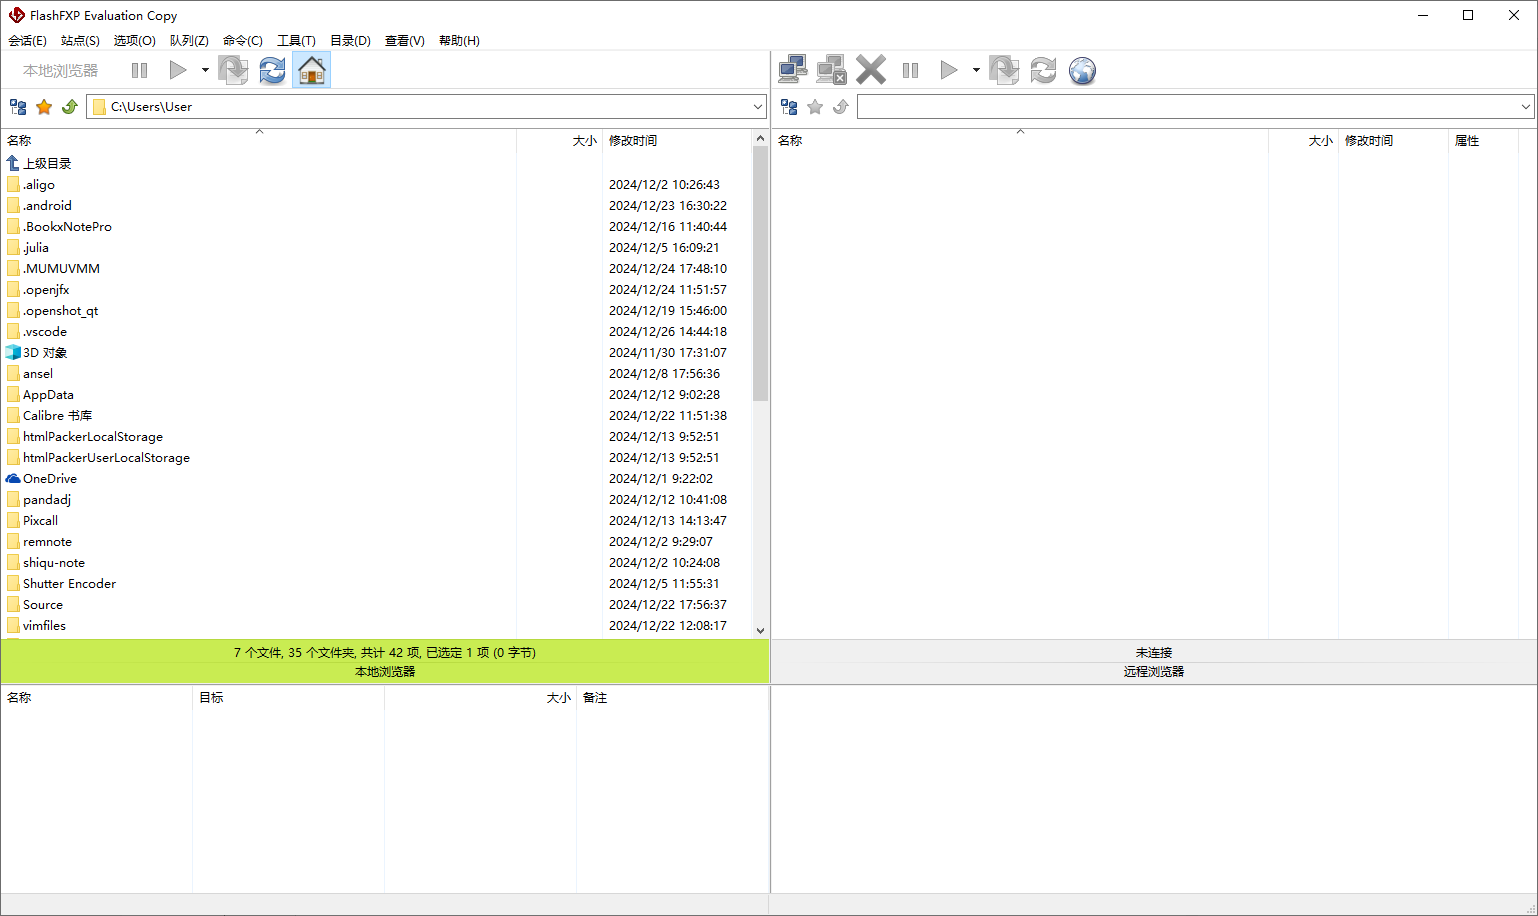1538x916 pixels.
Task: Refresh the local browser file list
Action: click(x=272, y=70)
